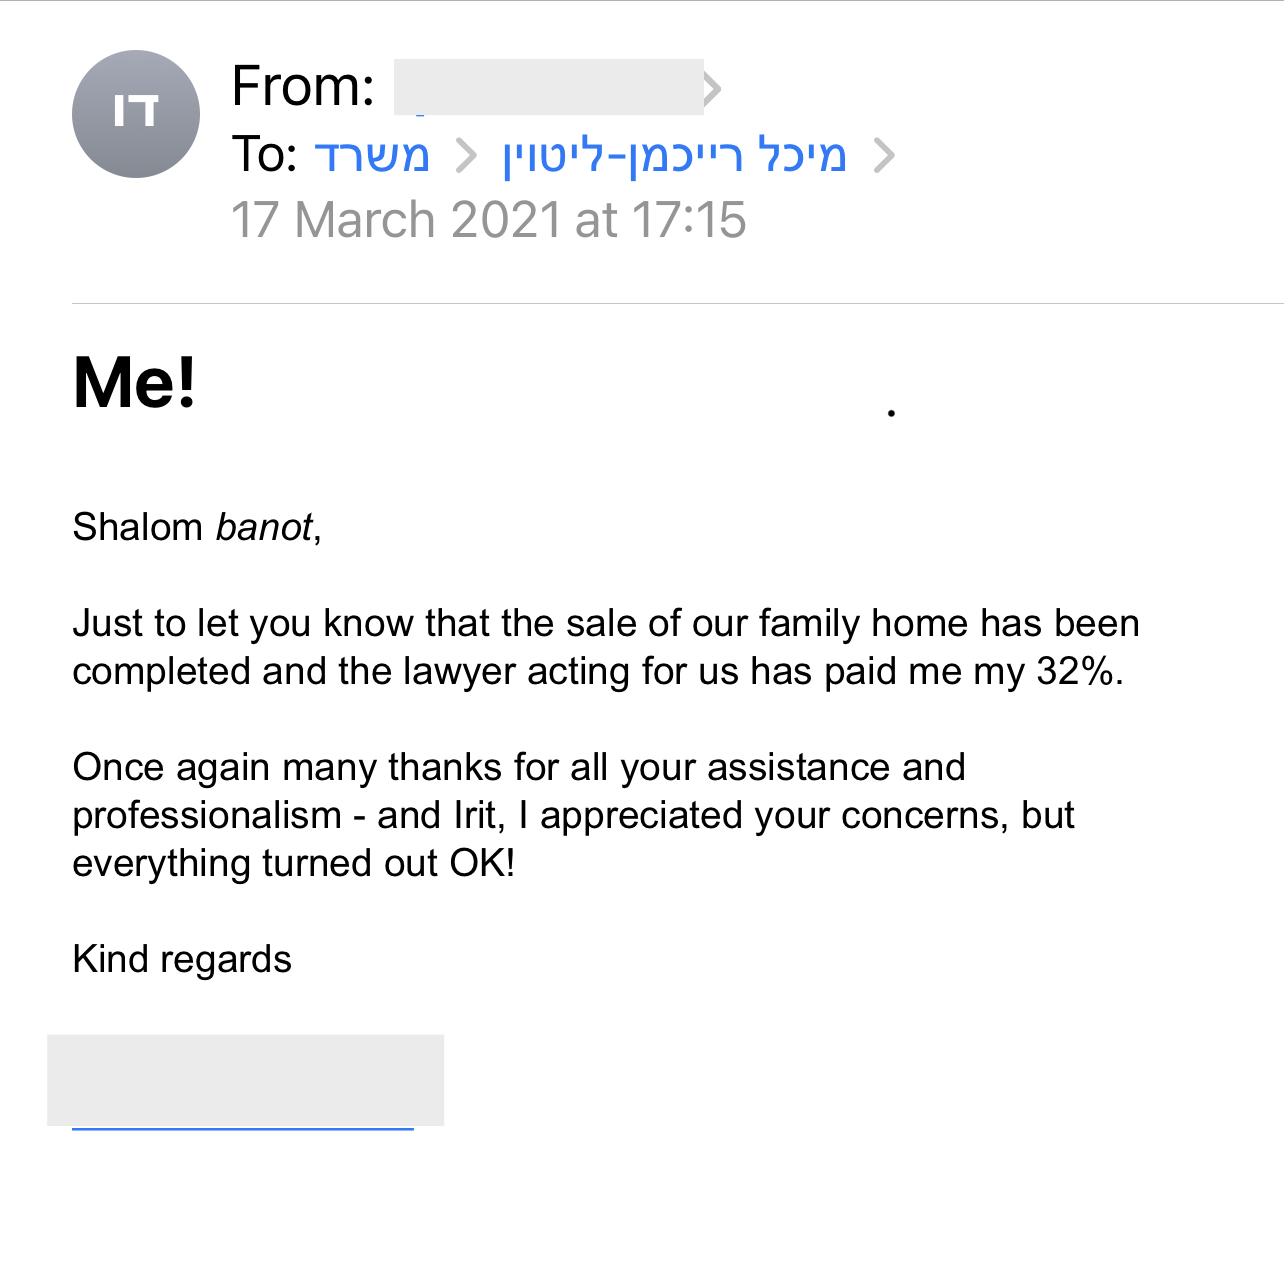Tap the gray sender avatar circle

pos(136,114)
